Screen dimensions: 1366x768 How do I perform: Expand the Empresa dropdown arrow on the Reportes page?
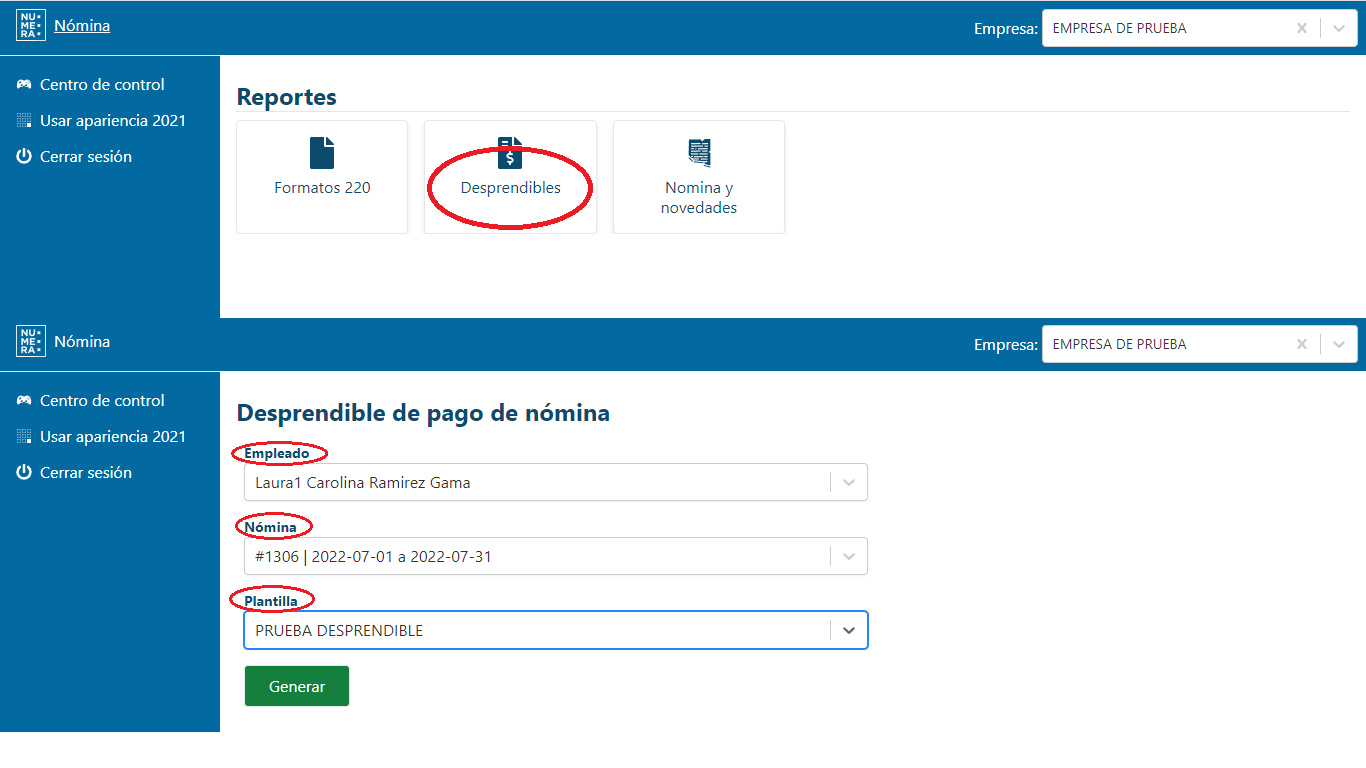click(x=1339, y=28)
